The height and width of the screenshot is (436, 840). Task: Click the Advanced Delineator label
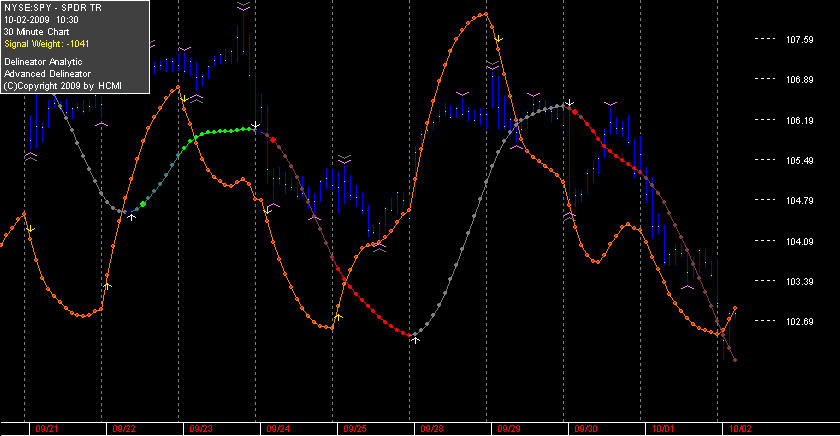(x=48, y=74)
